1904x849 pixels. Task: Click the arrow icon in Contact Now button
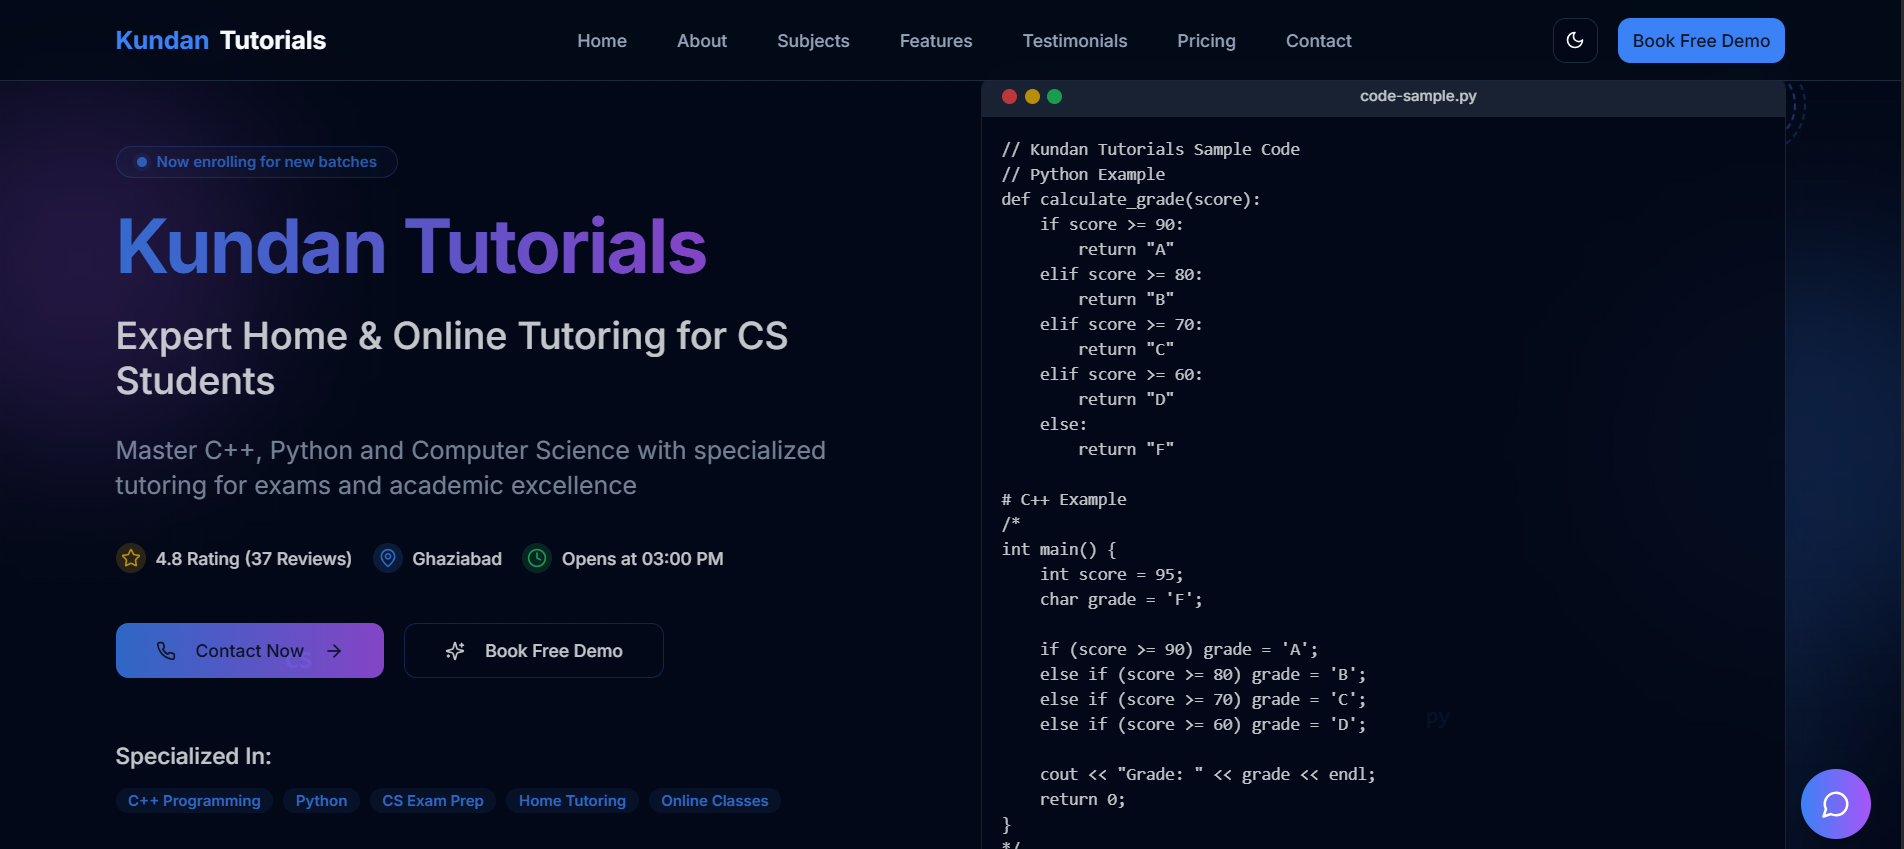click(334, 651)
